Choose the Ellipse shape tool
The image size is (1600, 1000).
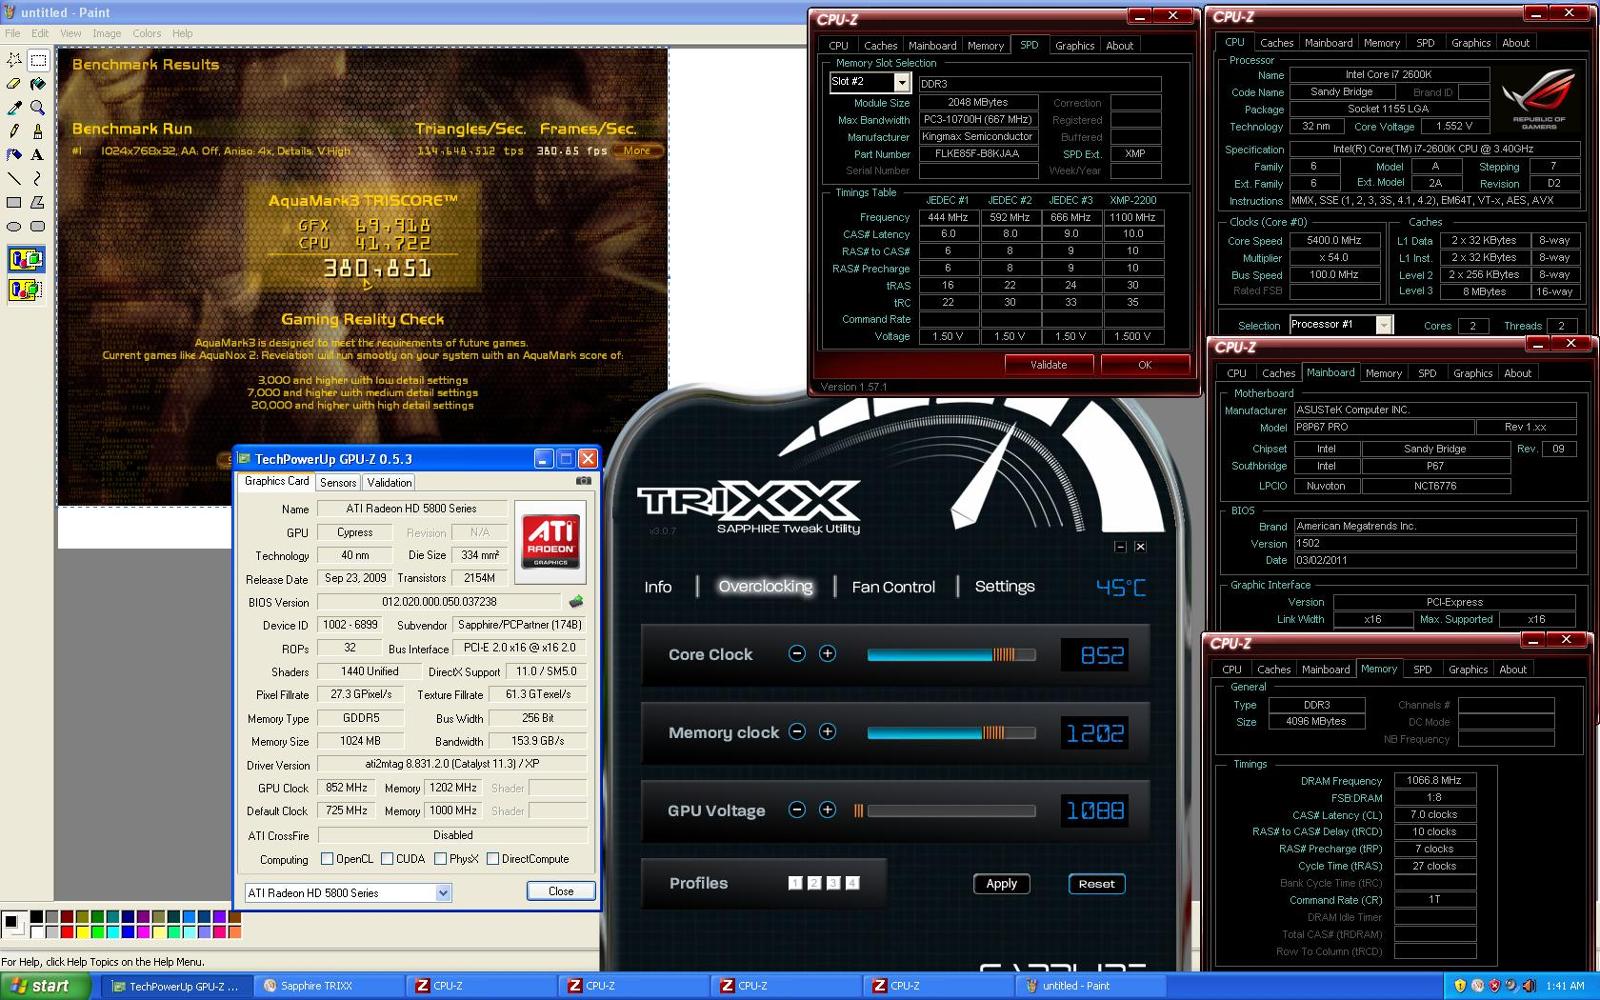14,226
